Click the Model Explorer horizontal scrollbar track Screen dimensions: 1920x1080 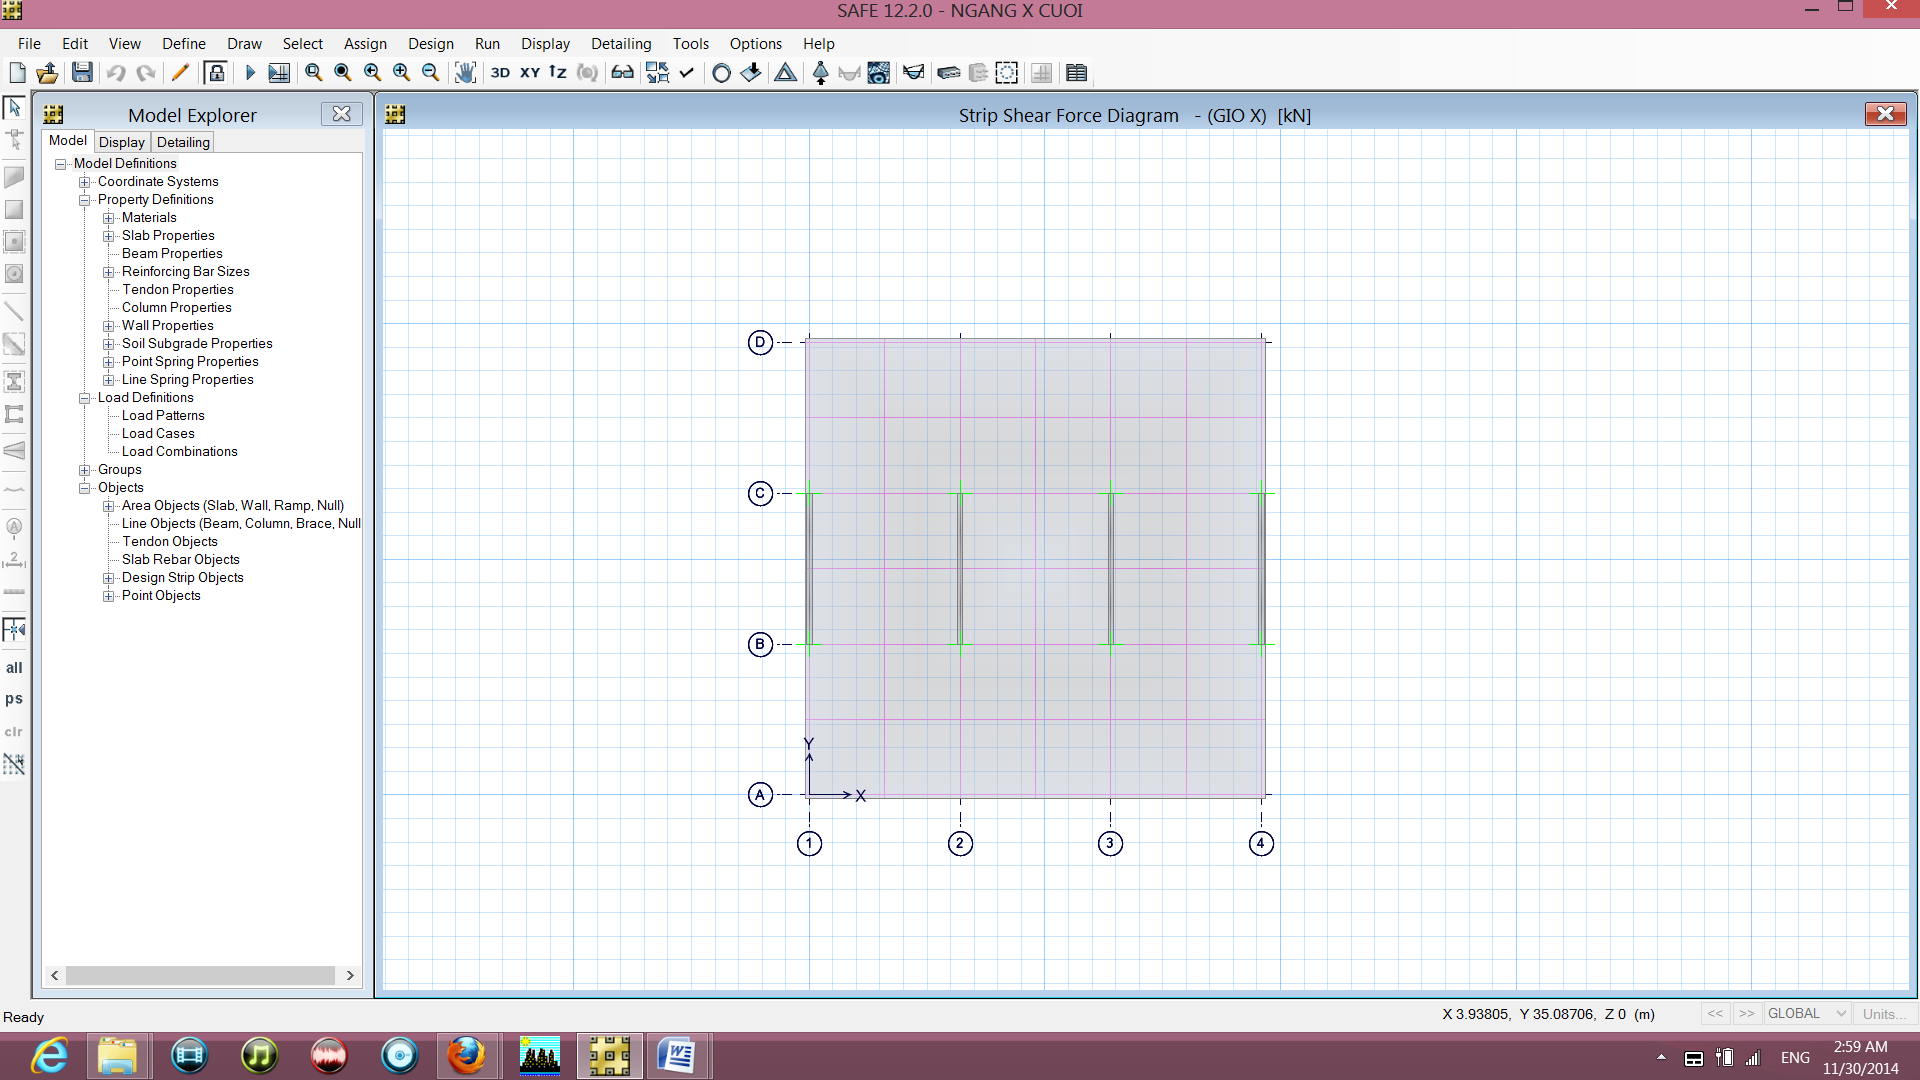click(200, 975)
